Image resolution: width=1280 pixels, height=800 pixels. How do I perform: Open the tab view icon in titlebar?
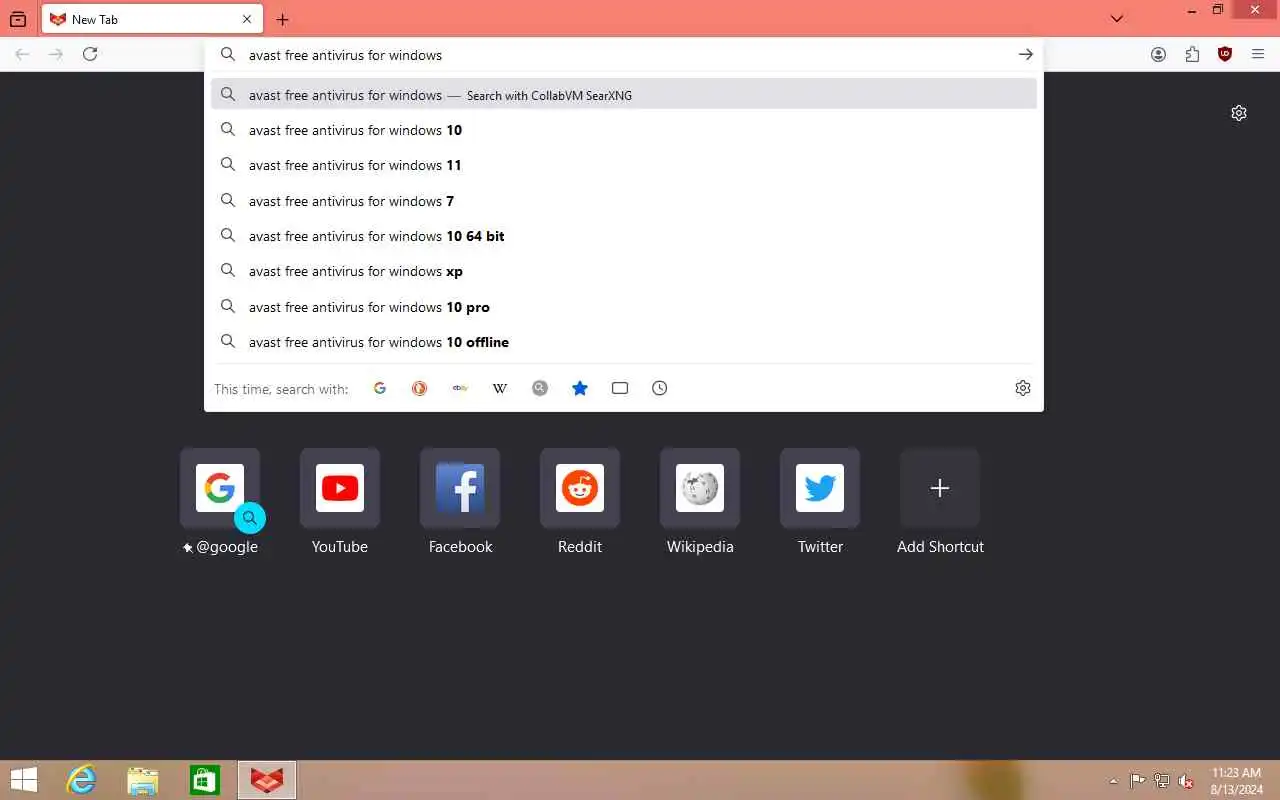pyautogui.click(x=18, y=19)
